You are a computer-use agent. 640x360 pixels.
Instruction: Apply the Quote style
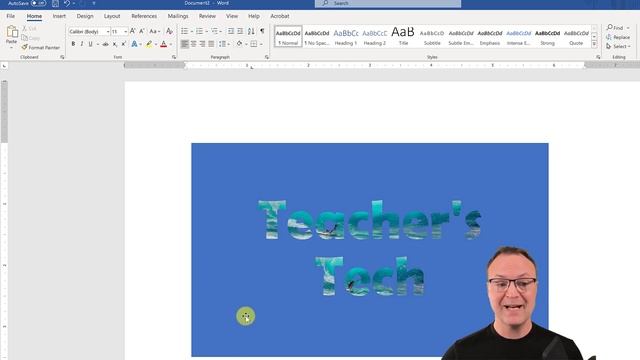(576, 36)
